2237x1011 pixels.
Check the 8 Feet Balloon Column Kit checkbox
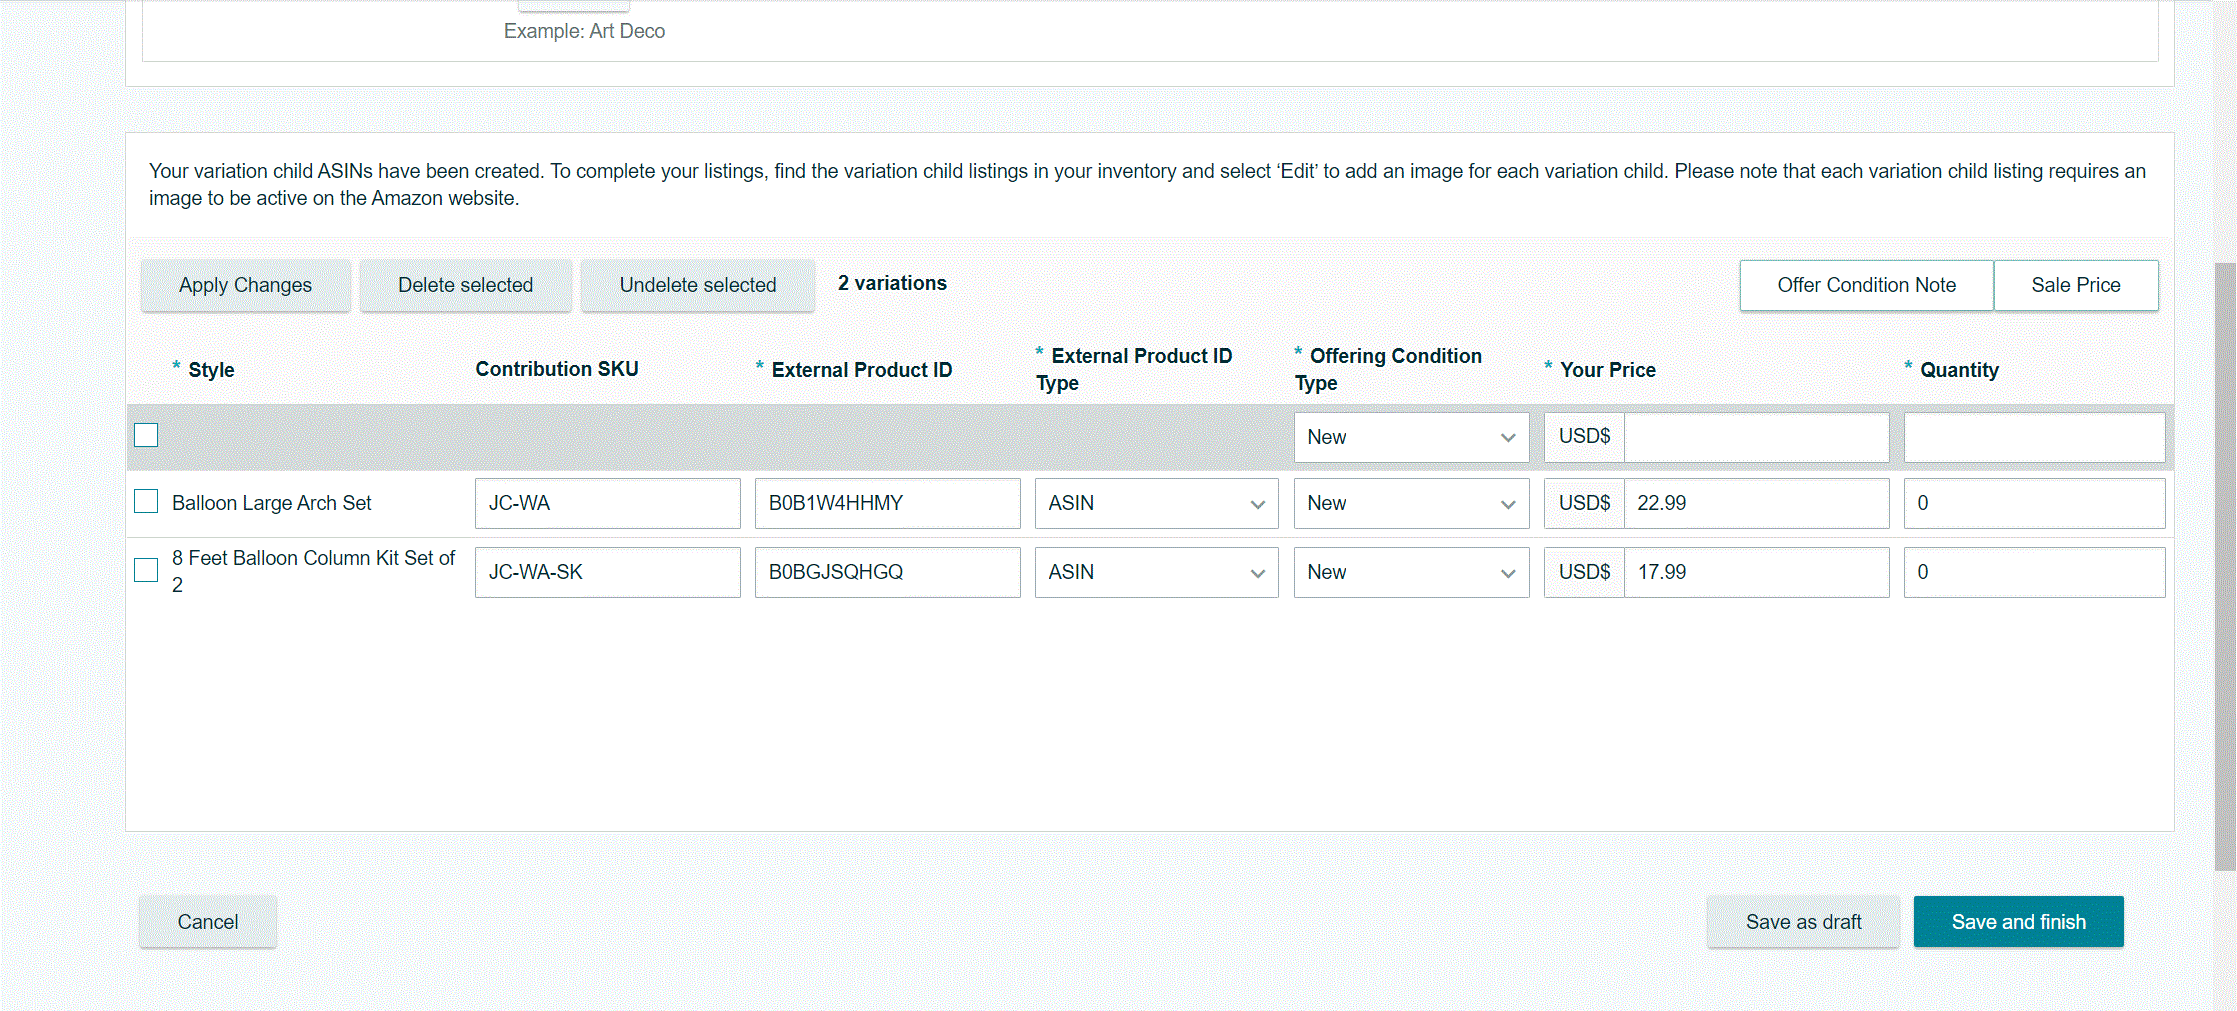point(146,570)
